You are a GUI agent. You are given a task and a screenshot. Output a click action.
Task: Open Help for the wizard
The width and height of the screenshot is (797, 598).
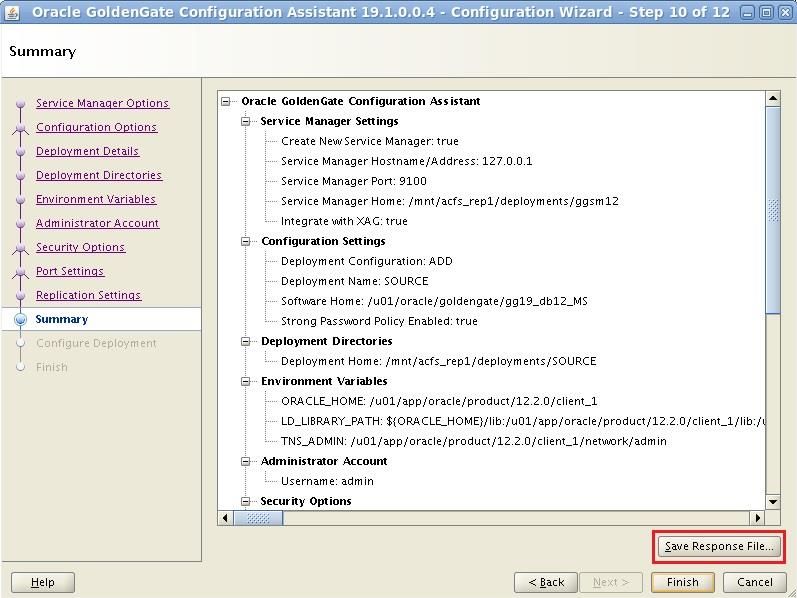coord(43,582)
